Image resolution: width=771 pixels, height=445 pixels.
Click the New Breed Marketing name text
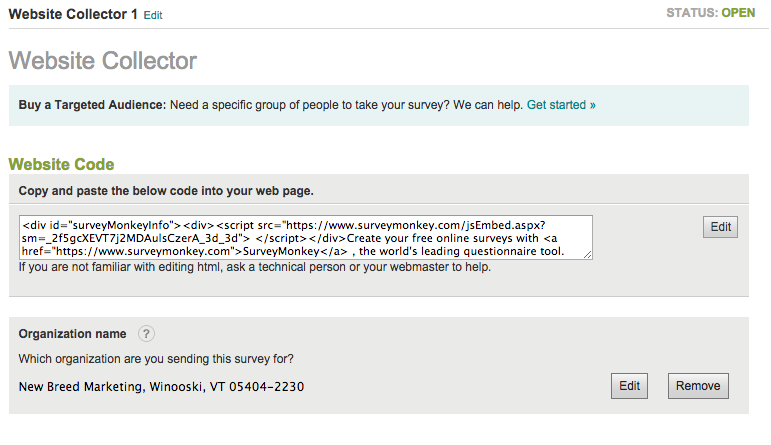82,386
